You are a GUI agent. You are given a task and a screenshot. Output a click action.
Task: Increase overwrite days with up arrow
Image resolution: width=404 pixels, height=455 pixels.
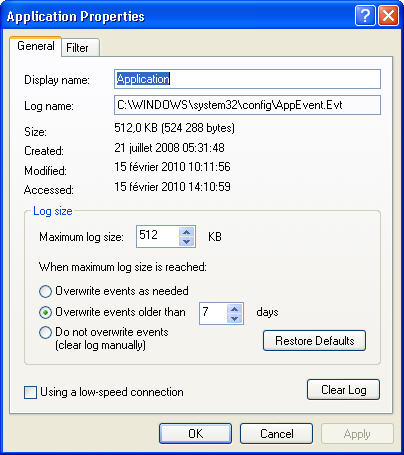tap(235, 309)
